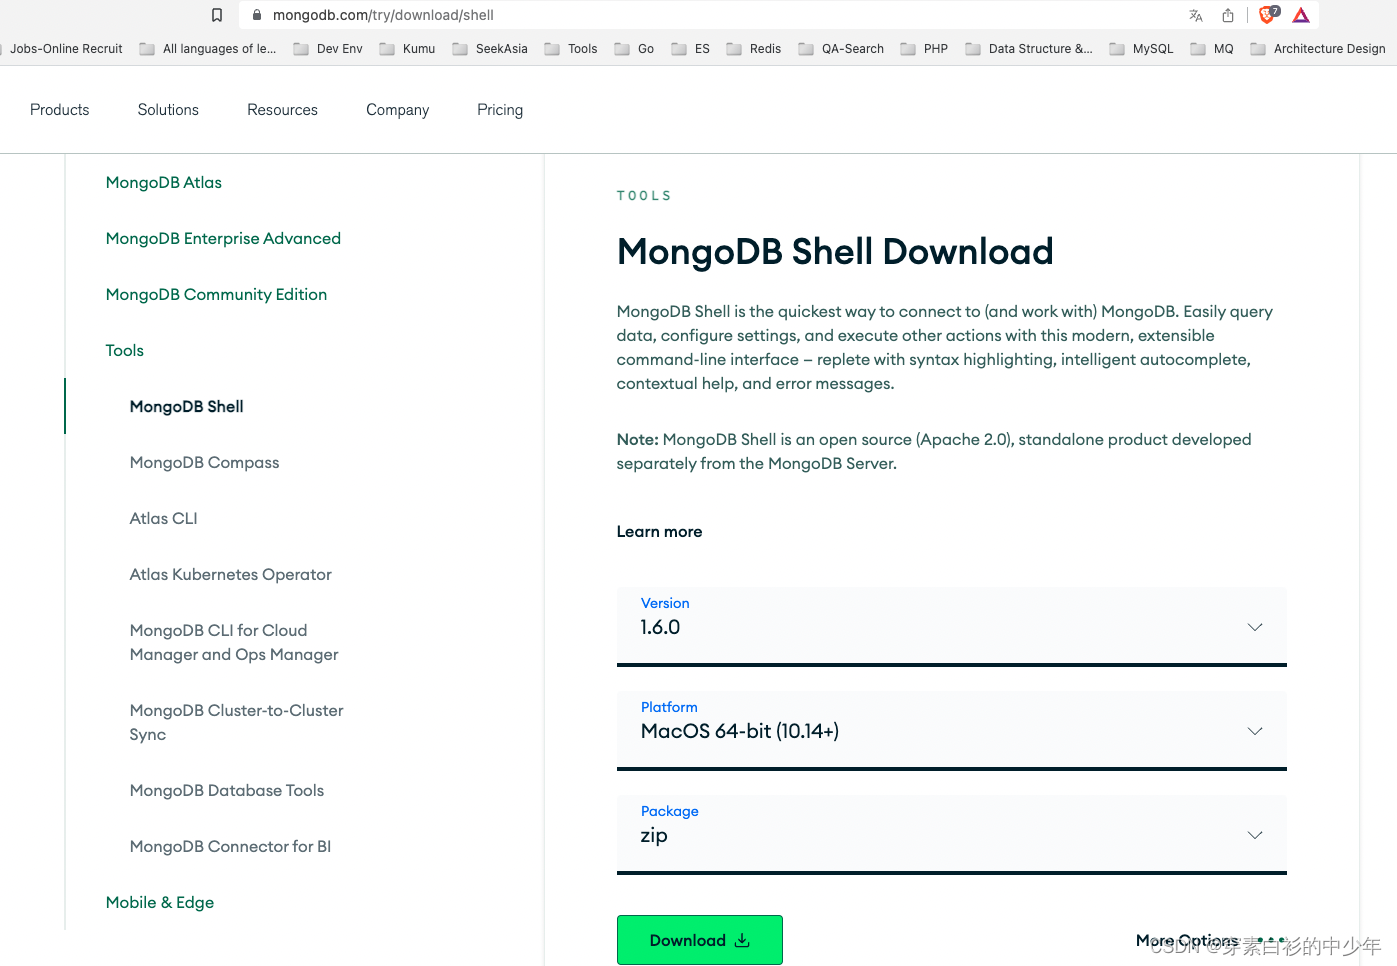Image resolution: width=1397 pixels, height=966 pixels.
Task: Click inside the browser address bar
Action: 600,15
